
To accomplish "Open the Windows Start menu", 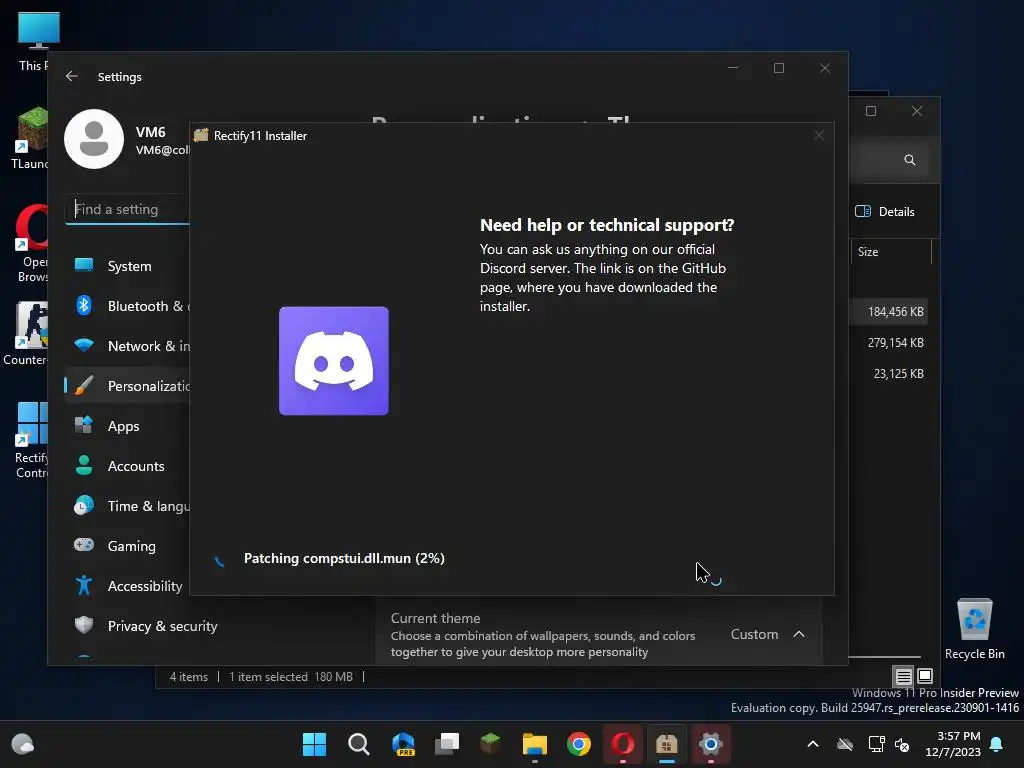I will (x=314, y=744).
